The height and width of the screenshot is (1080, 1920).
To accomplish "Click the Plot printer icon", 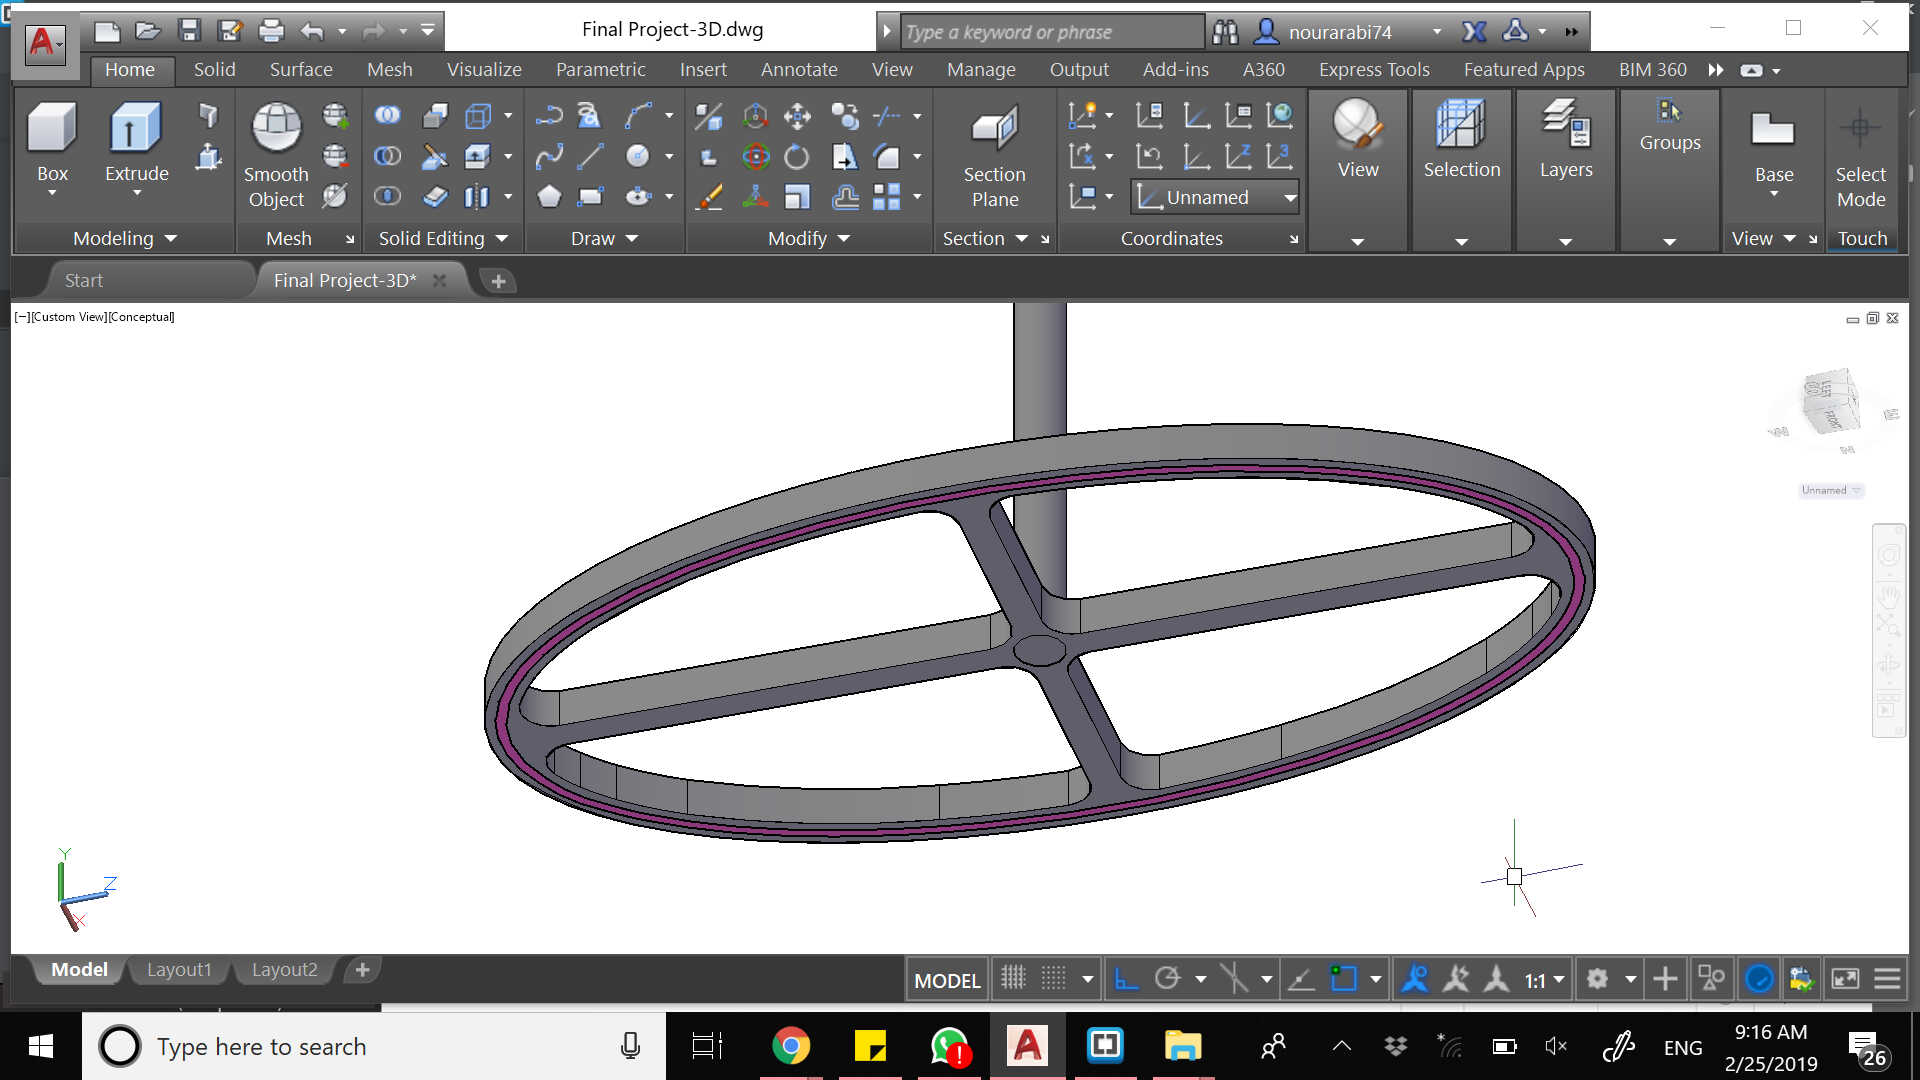I will (x=271, y=31).
